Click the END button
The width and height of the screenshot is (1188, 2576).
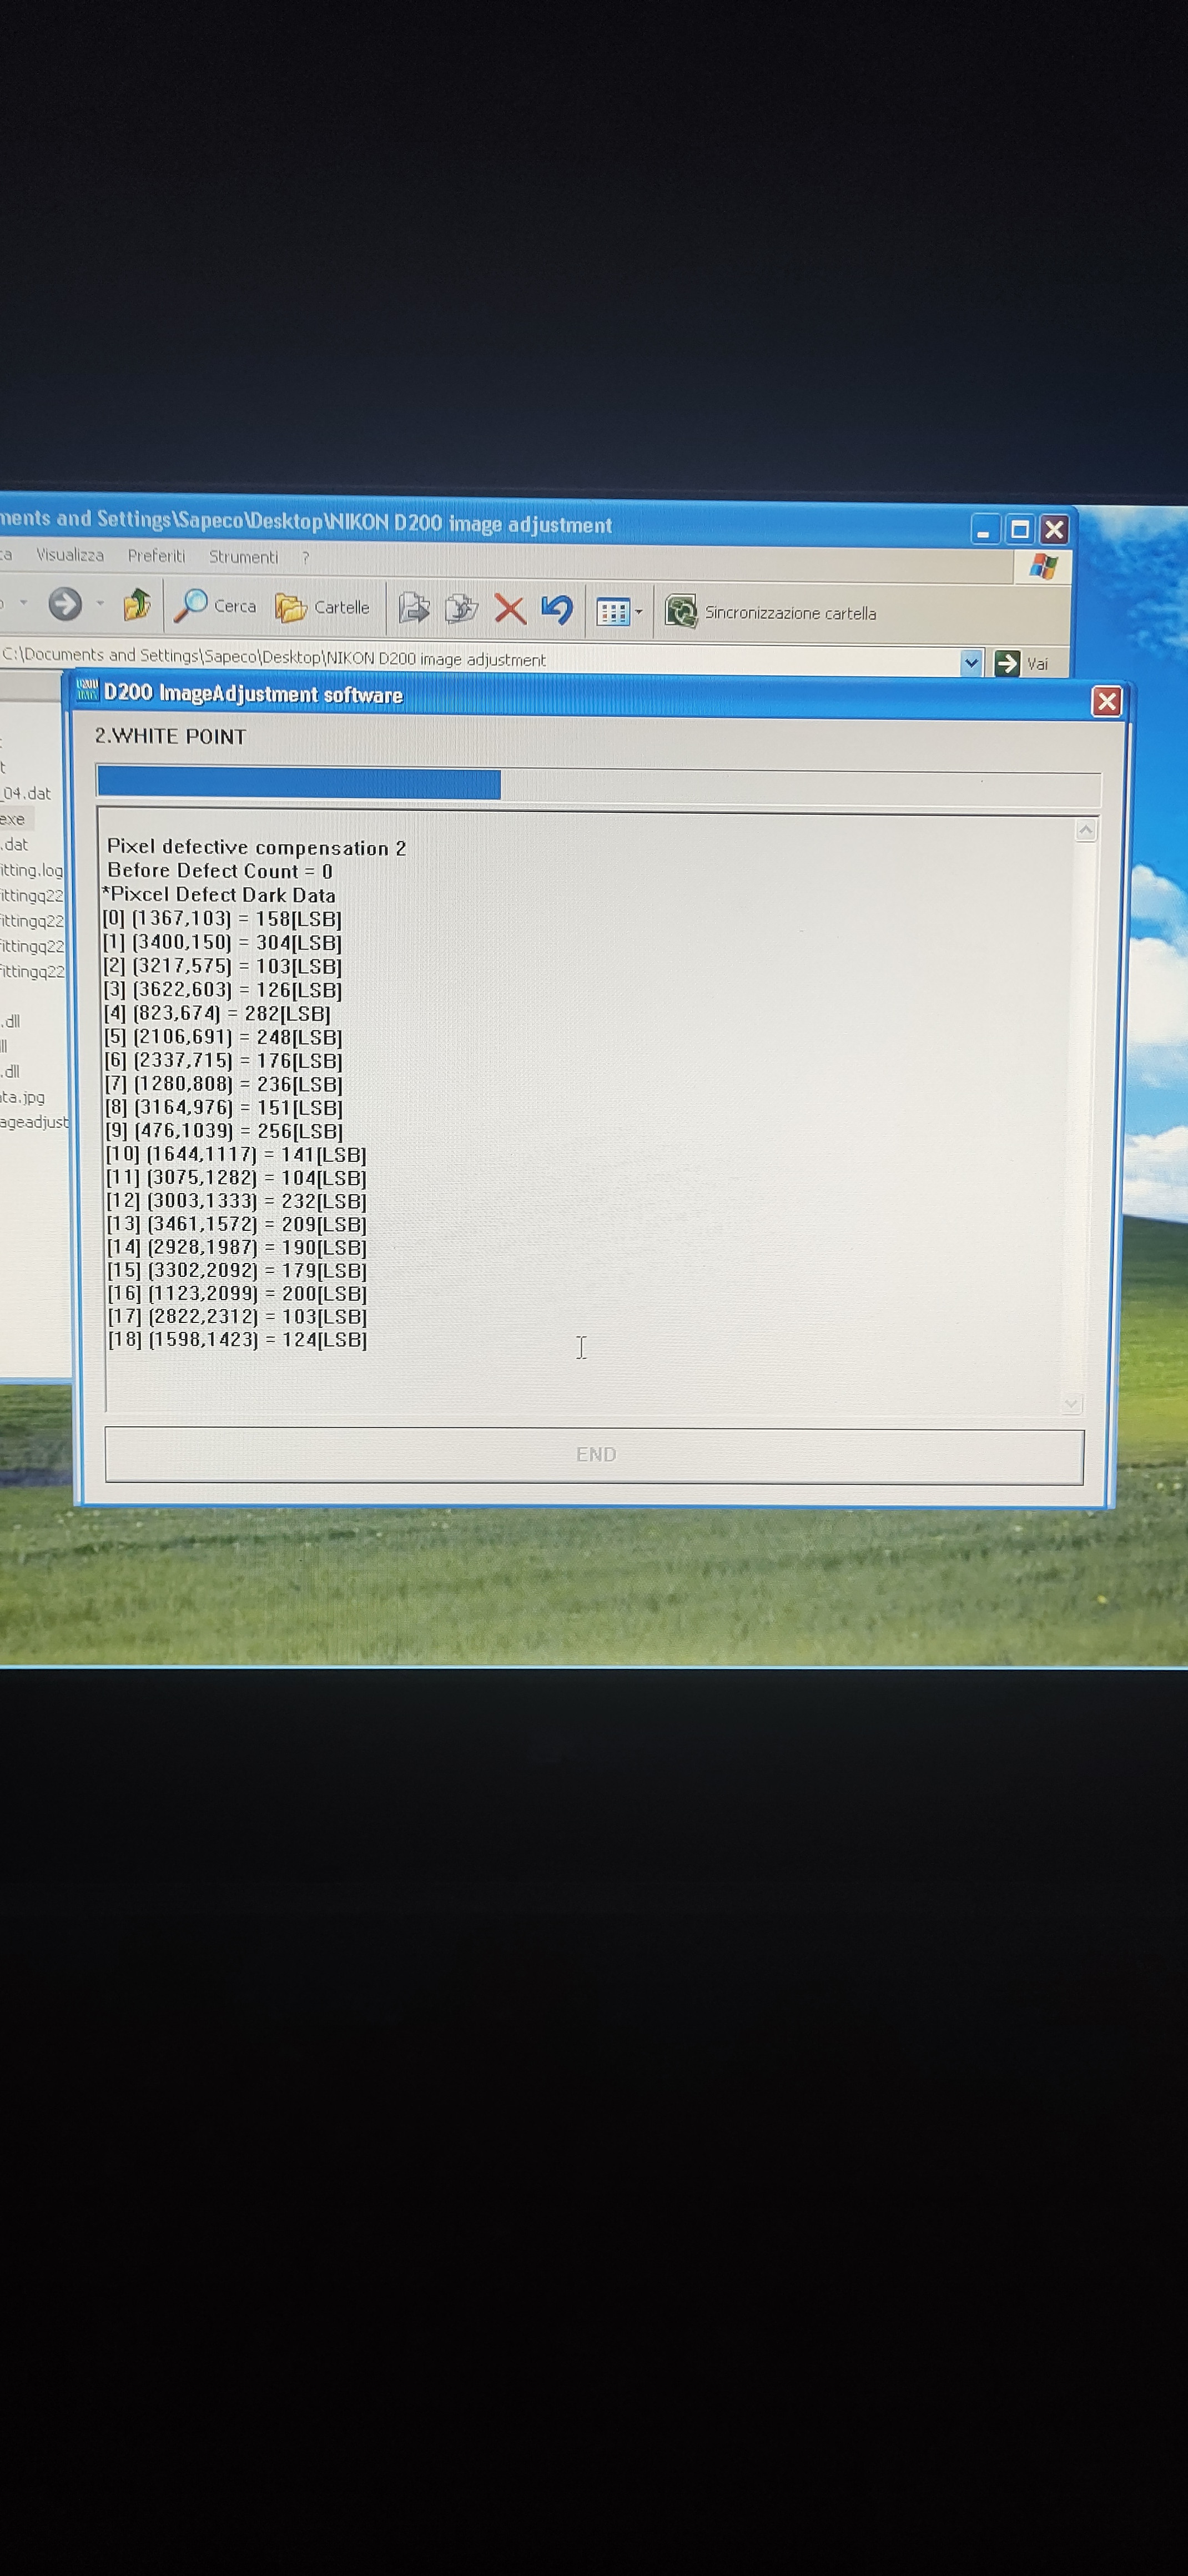(x=595, y=1455)
